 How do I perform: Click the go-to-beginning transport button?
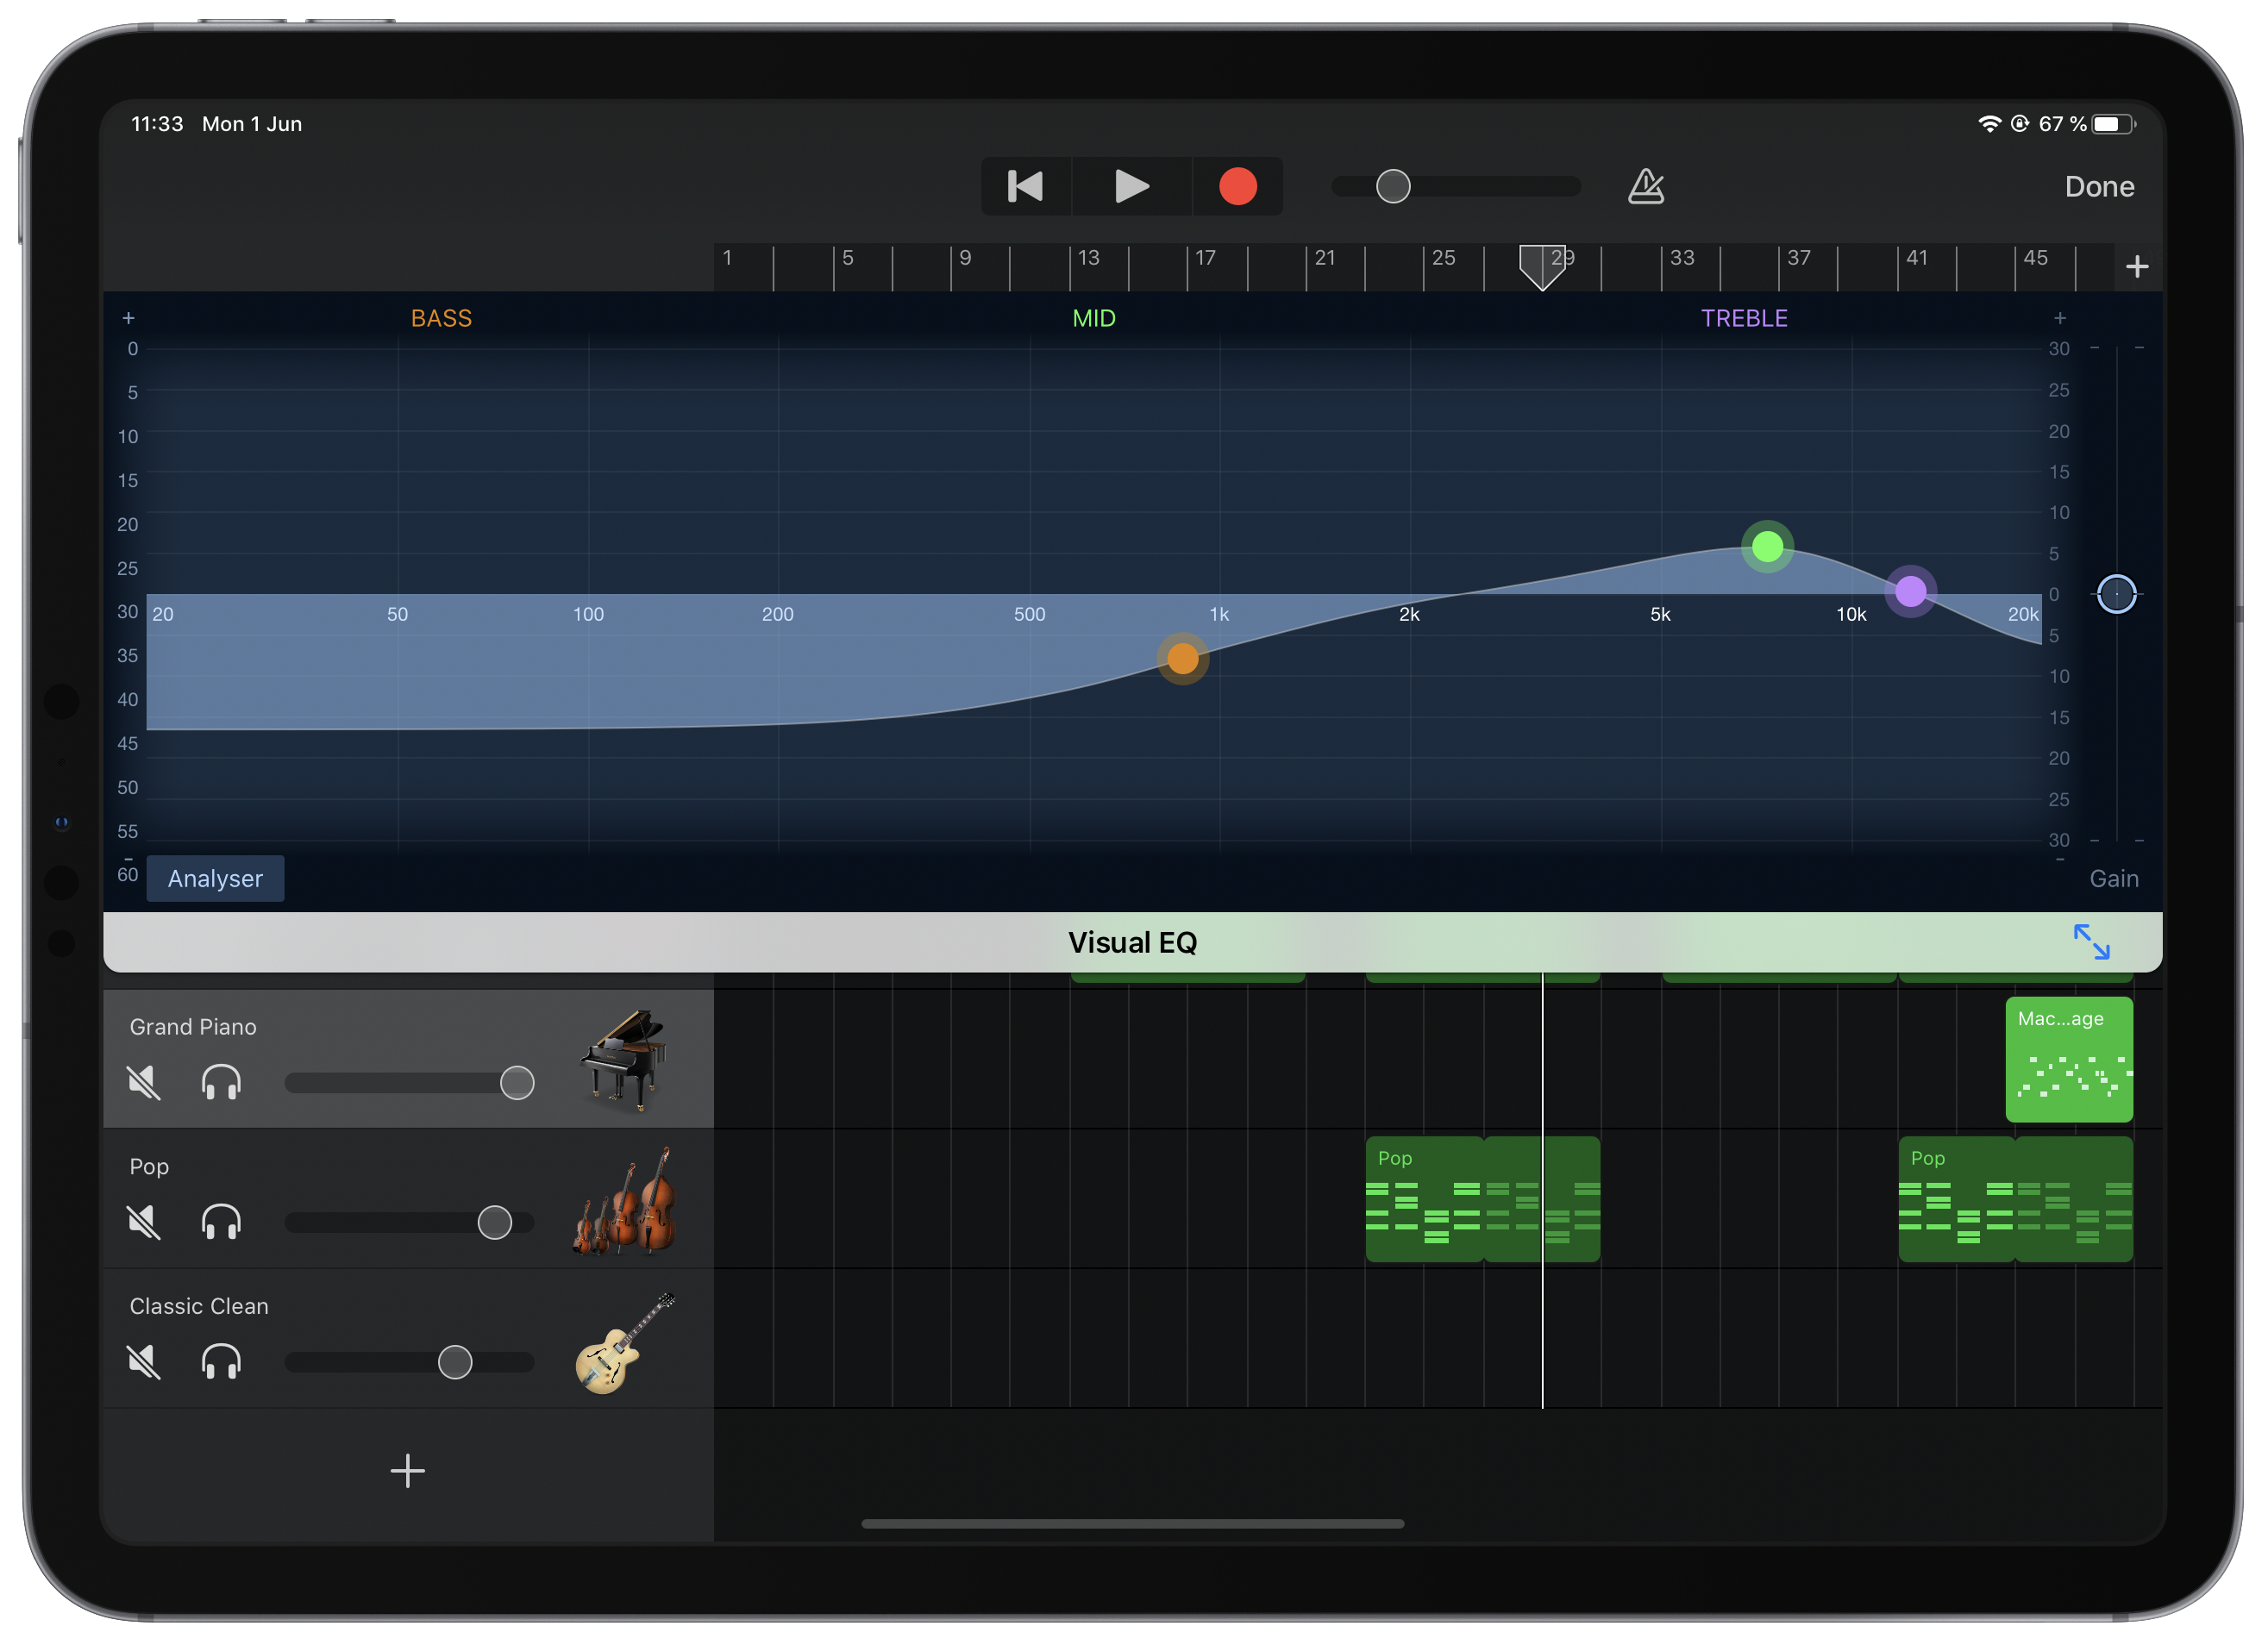click(1025, 187)
